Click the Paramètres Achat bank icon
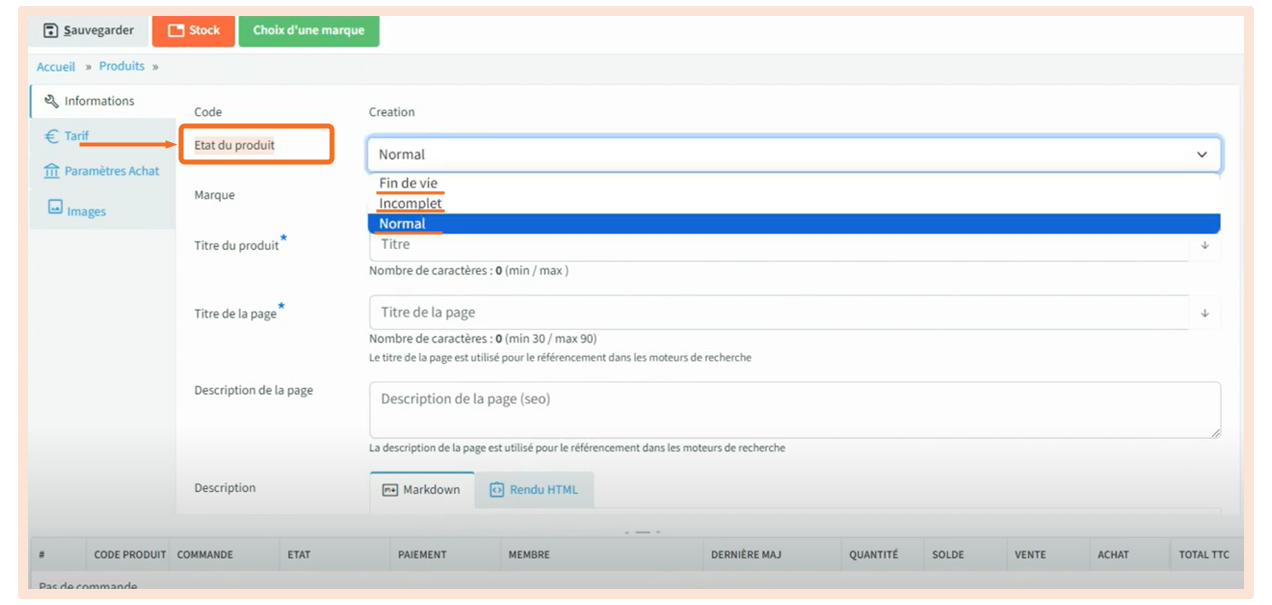 pyautogui.click(x=52, y=172)
